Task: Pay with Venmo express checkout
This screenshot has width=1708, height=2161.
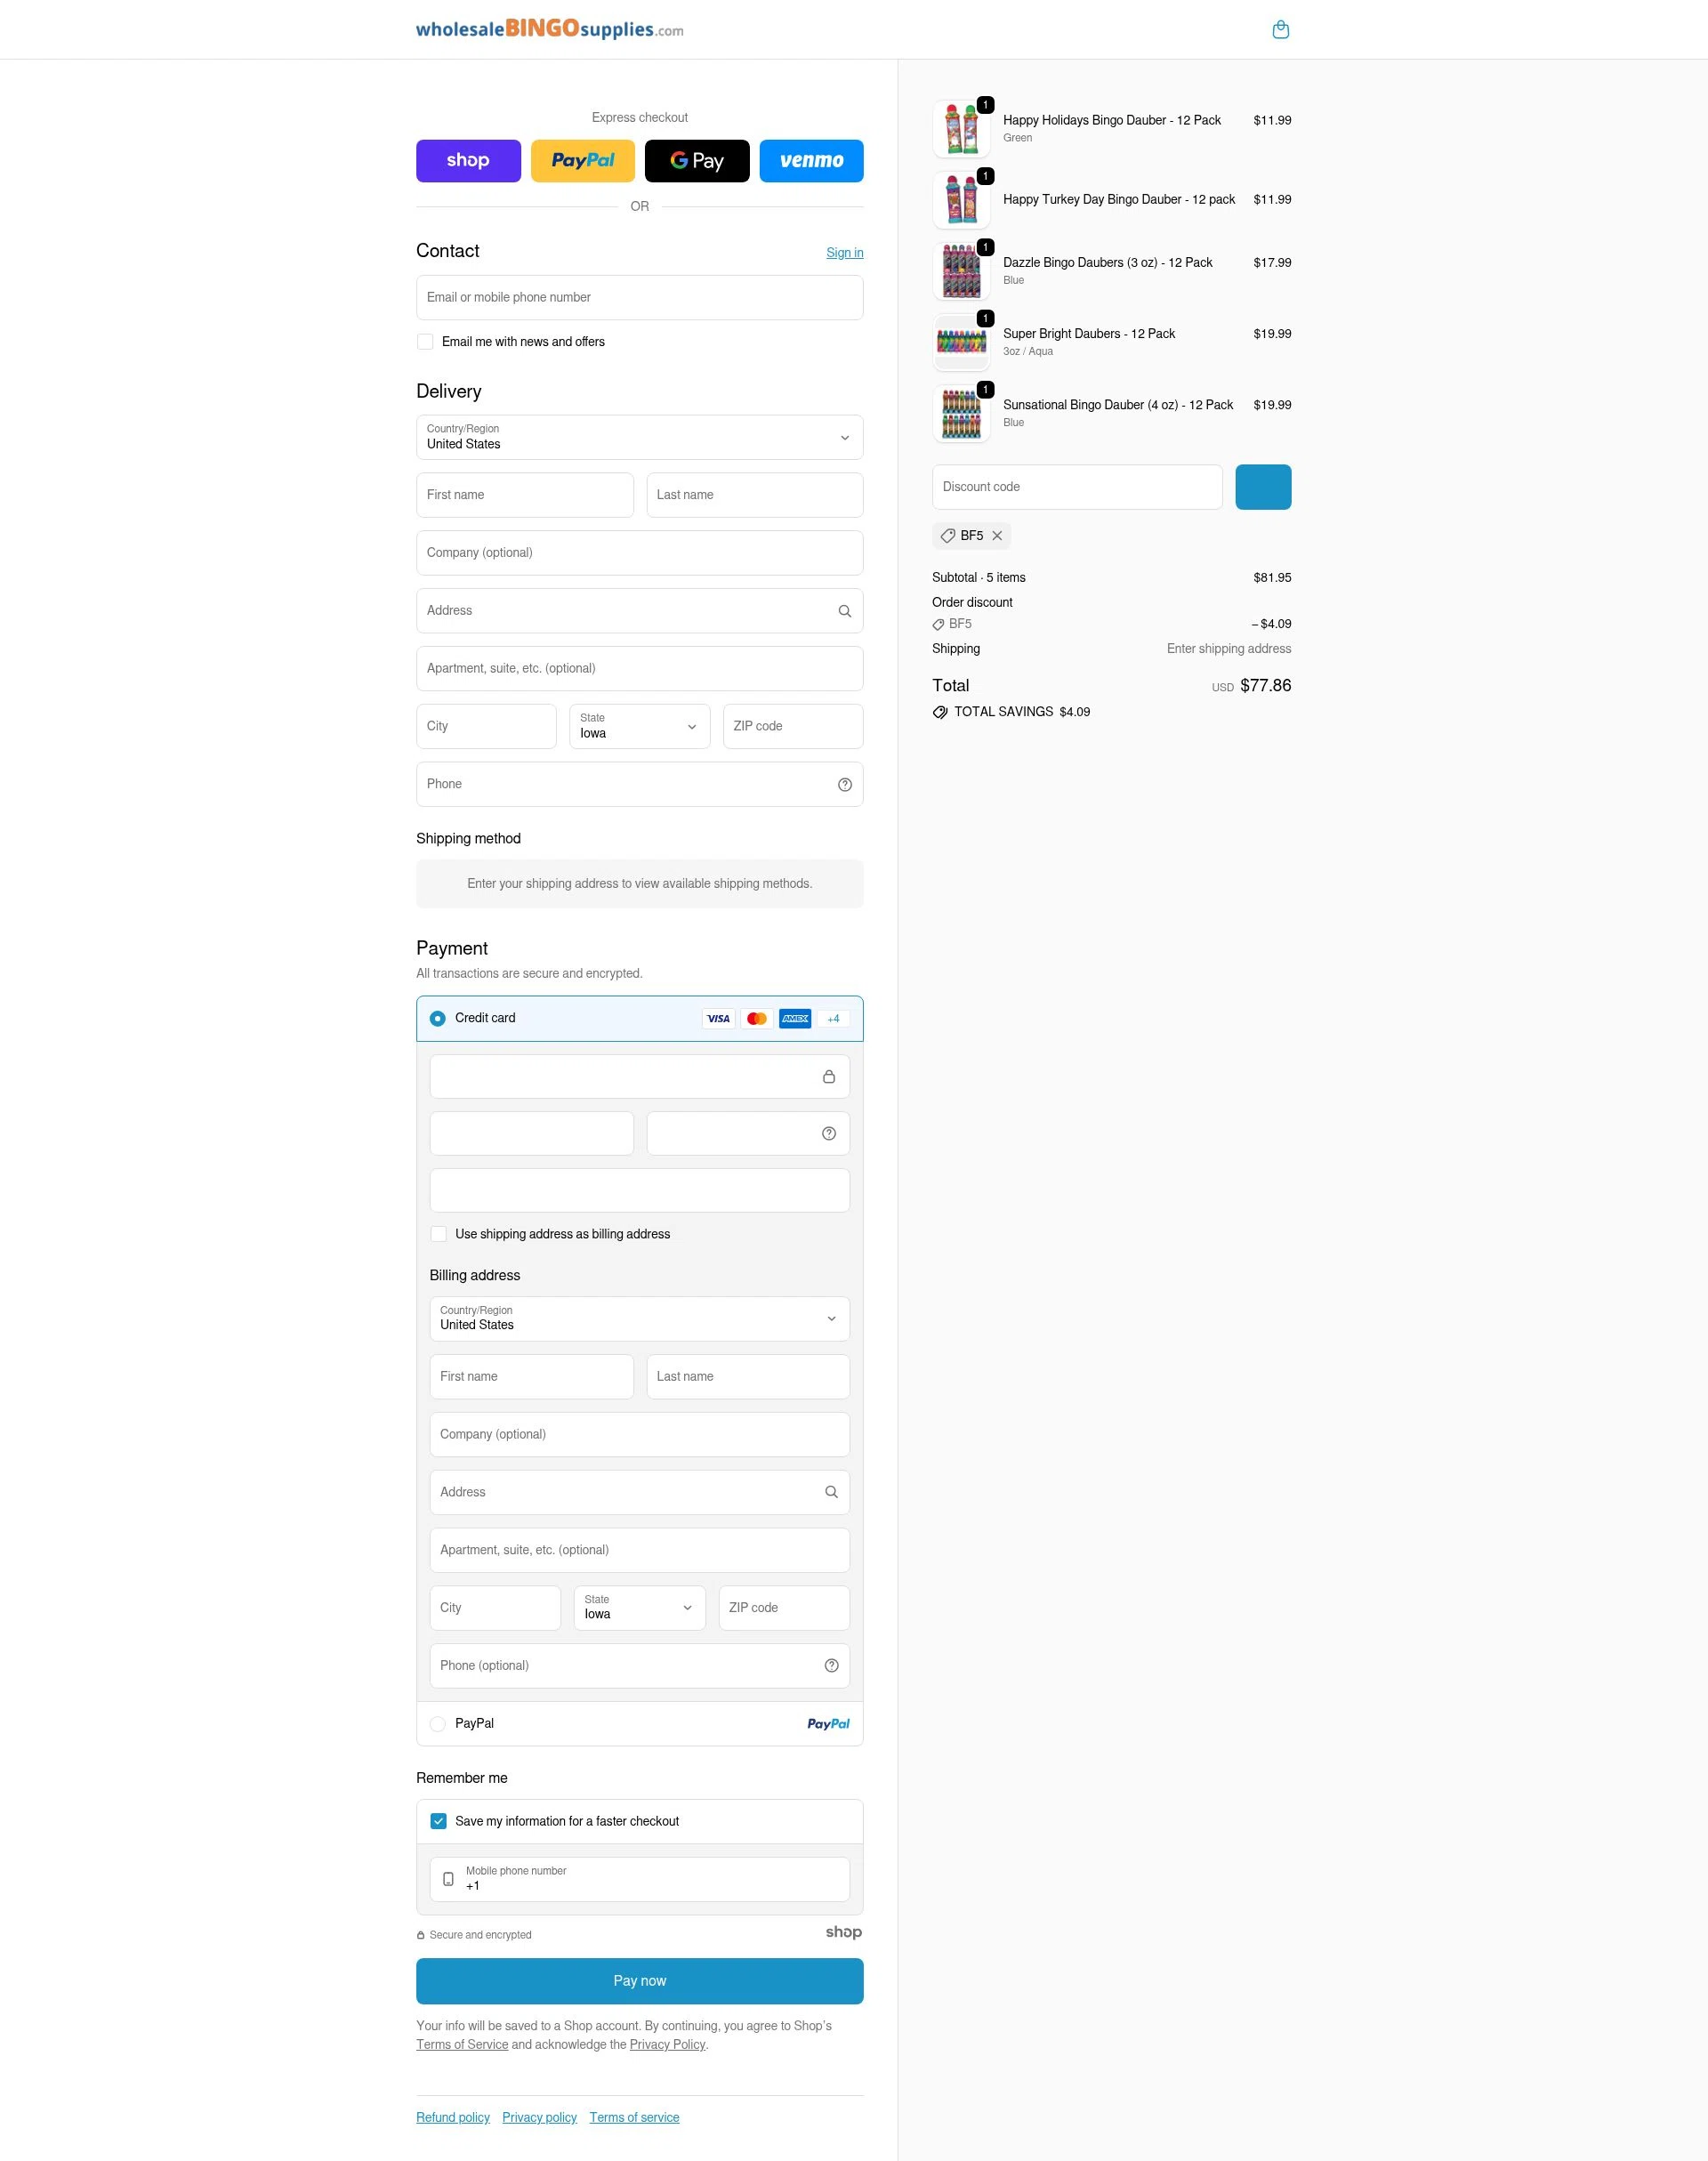Action: coord(811,160)
